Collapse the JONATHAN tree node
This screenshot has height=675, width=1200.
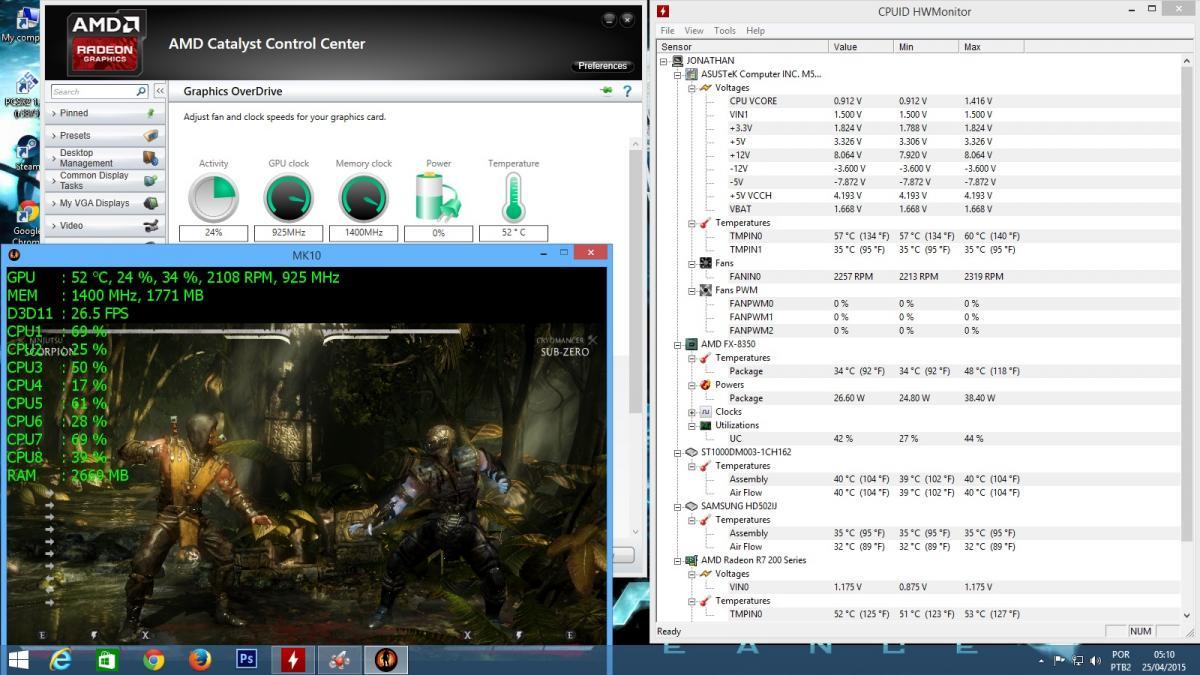(664, 61)
